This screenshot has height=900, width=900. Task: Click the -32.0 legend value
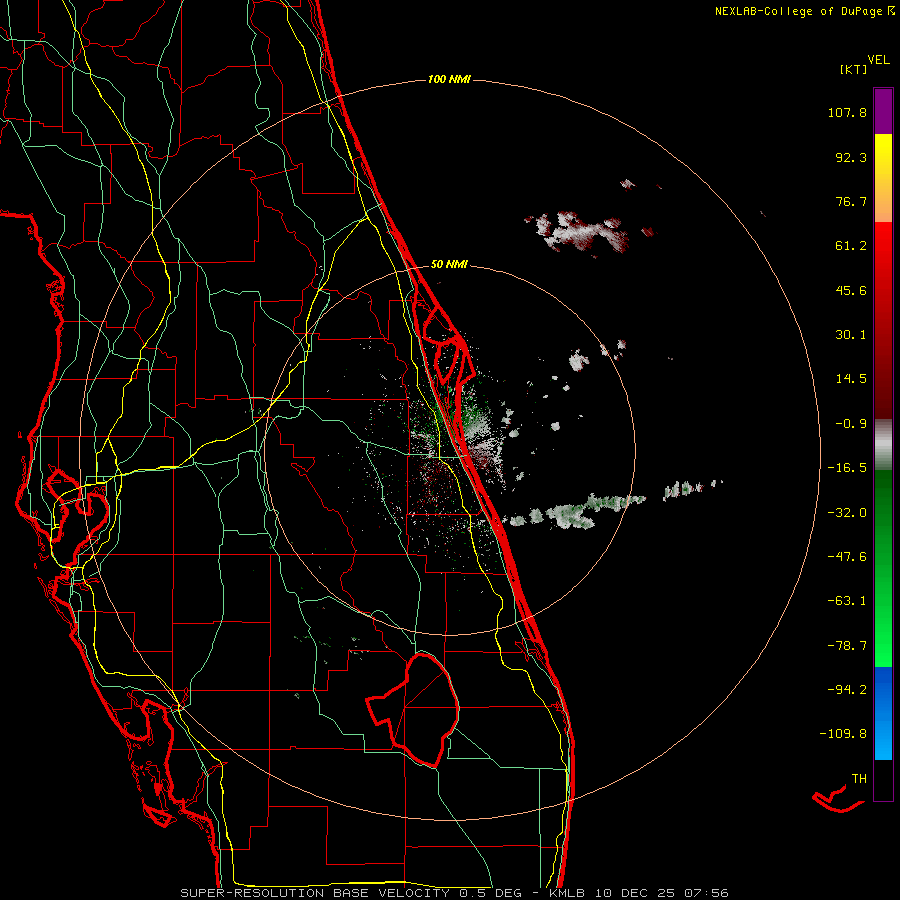[x=847, y=513]
